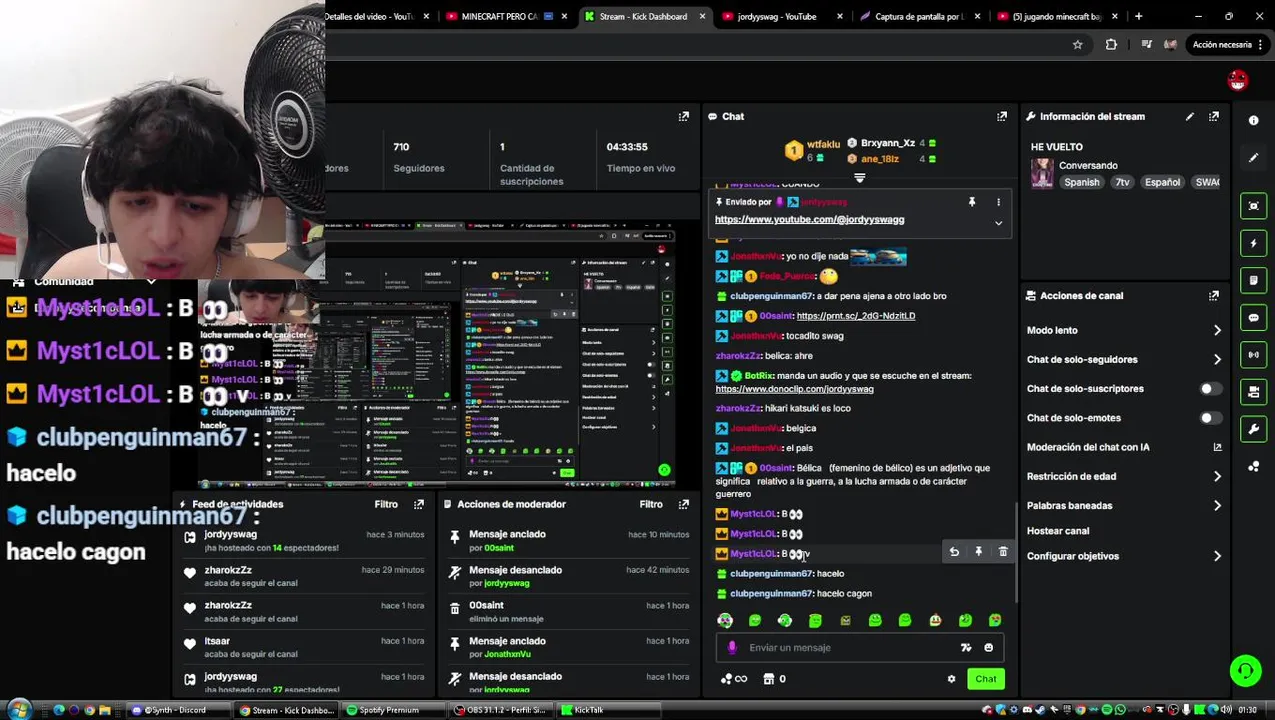
Task: Open the Moderación del chat con IA link icon
Action: click(1217, 447)
